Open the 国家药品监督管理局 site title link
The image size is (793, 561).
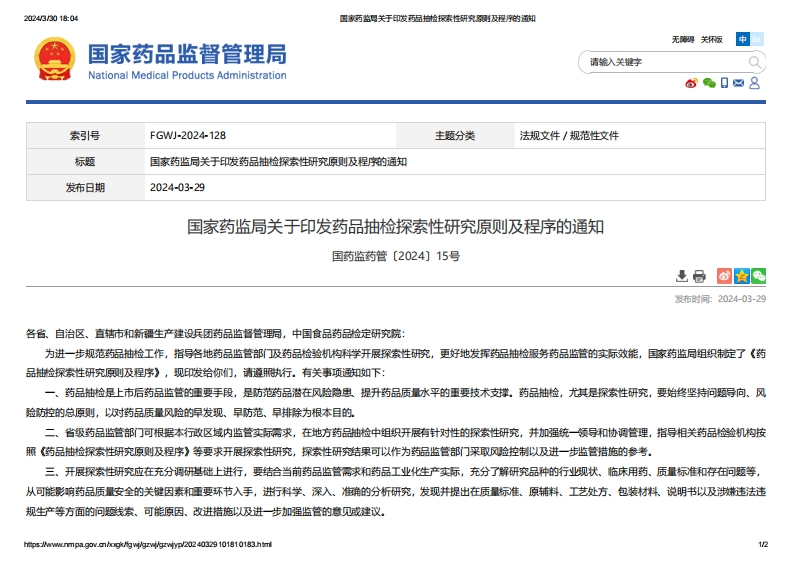[x=187, y=54]
